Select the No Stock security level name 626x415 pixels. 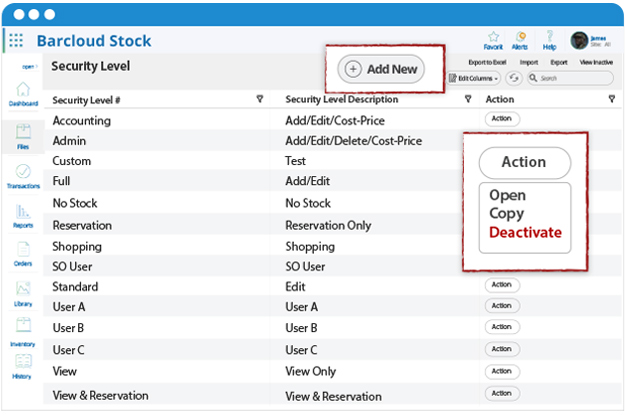click(75, 203)
